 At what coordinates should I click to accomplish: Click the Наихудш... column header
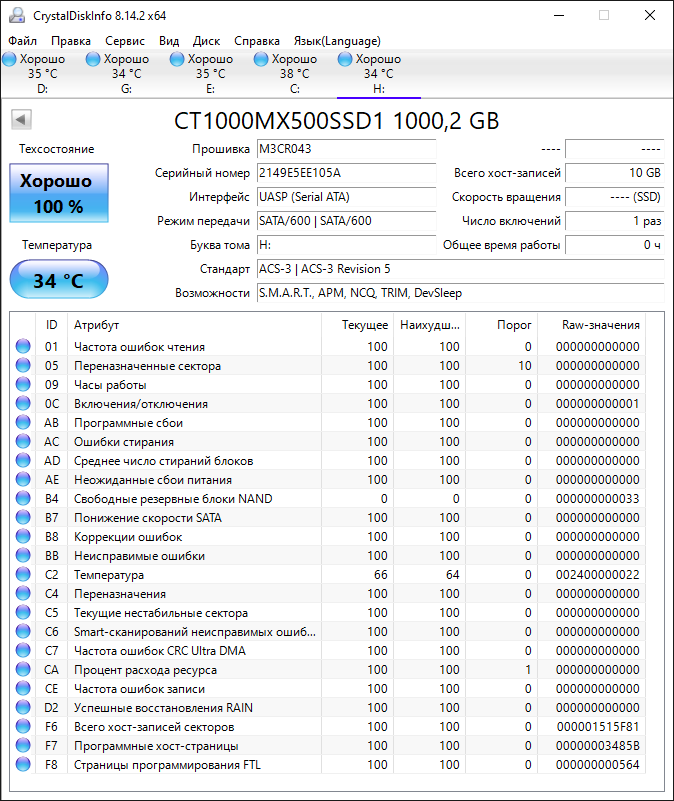coord(429,325)
